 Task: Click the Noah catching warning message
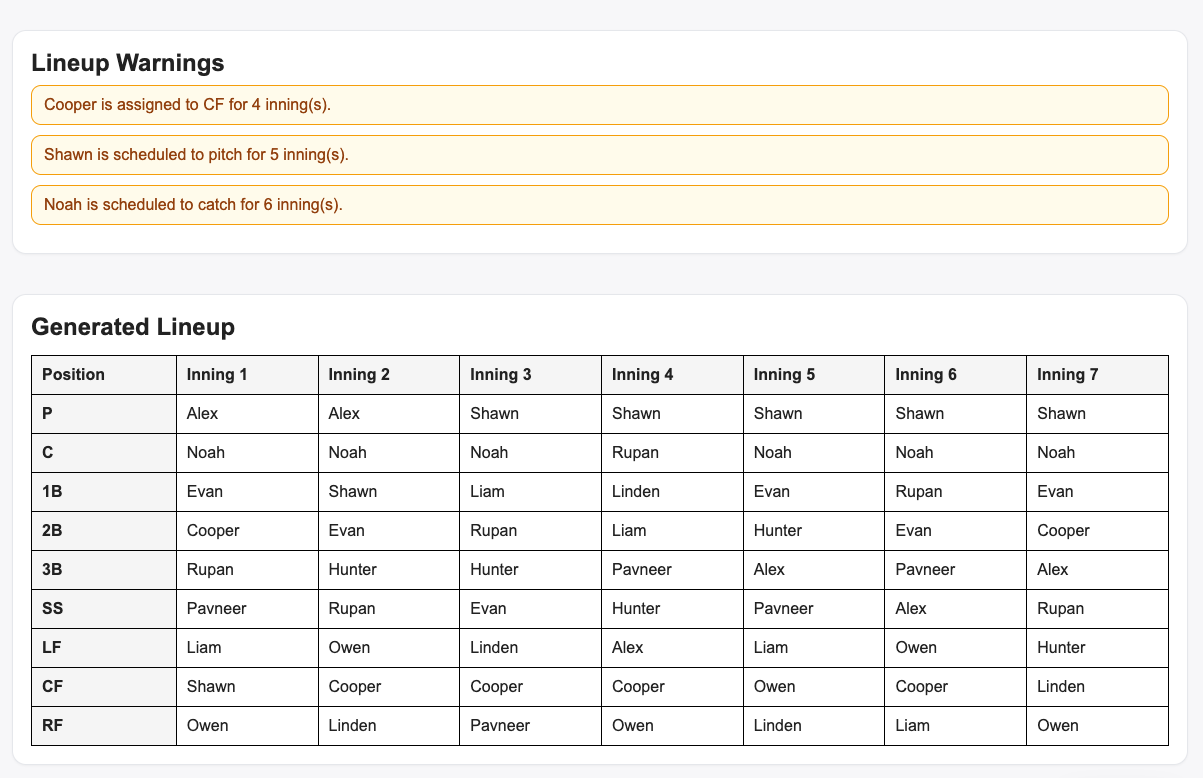tap(600, 205)
